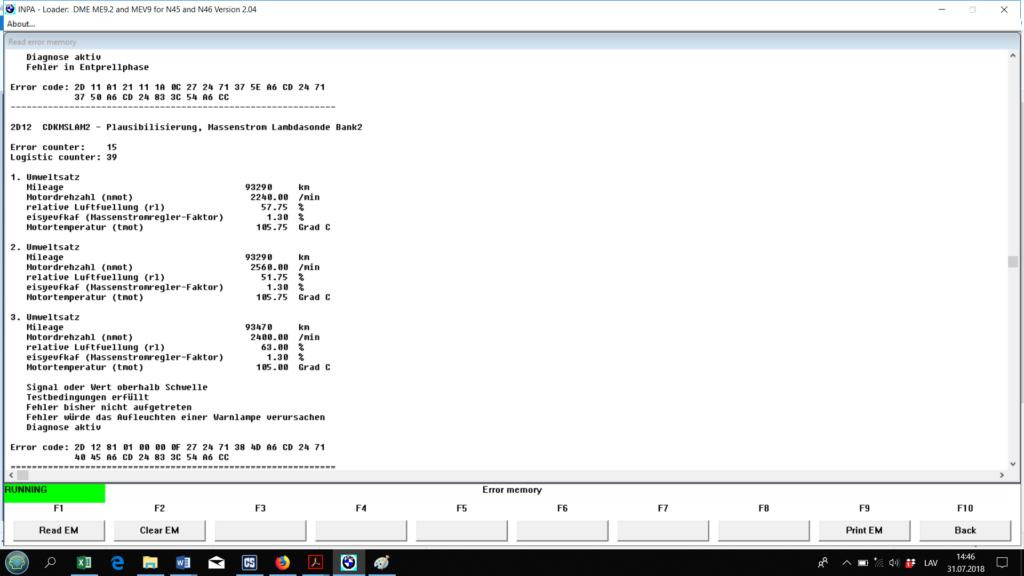Launch Microsoft Edge from the taskbar
Screen dimensions: 1024x576
[116, 562]
